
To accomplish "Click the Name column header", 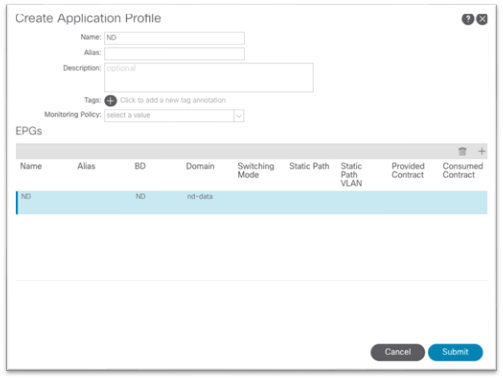I will click(x=31, y=166).
